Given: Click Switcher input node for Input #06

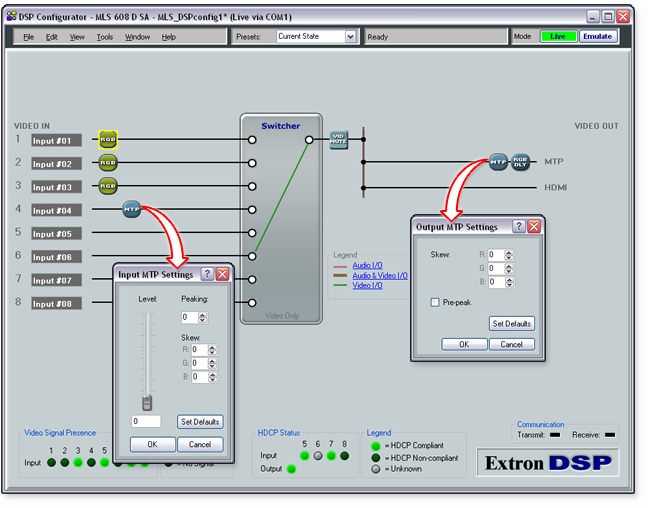Looking at the screenshot, I should pyautogui.click(x=252, y=256).
